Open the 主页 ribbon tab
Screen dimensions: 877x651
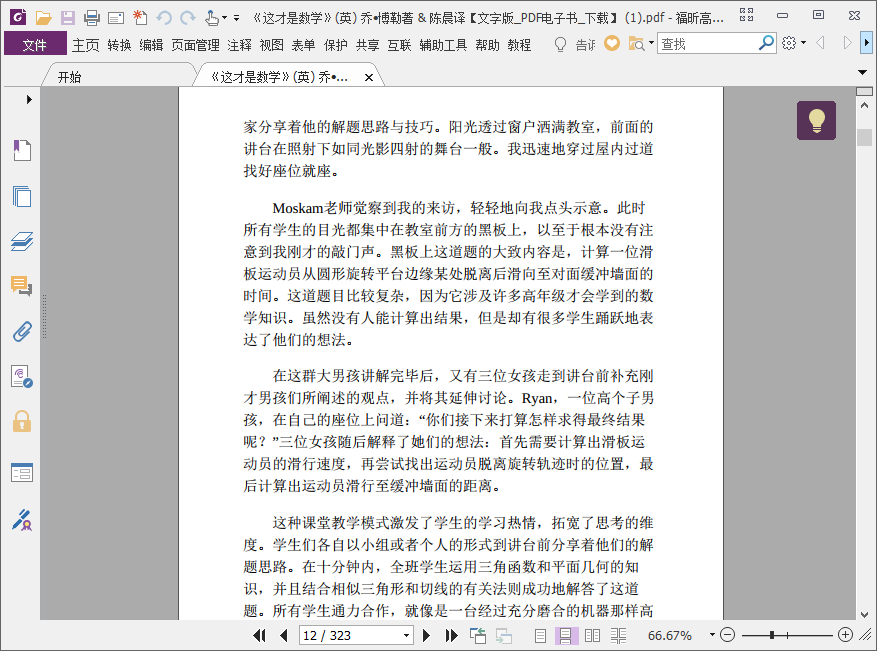tap(86, 45)
